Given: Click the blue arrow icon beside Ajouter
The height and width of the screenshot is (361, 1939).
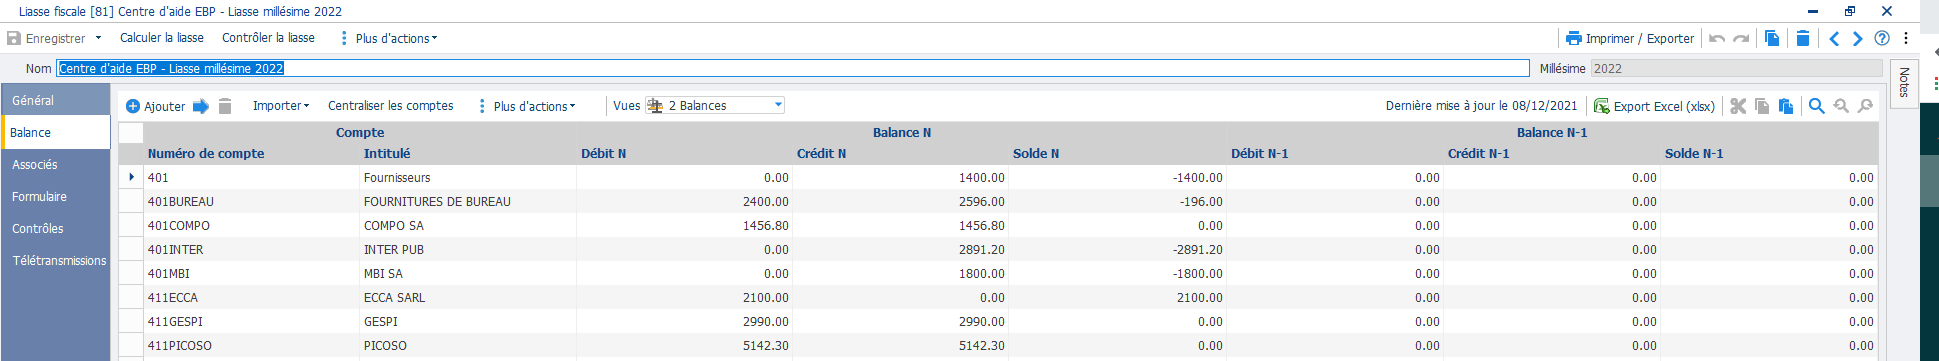Looking at the screenshot, I should click(x=201, y=106).
